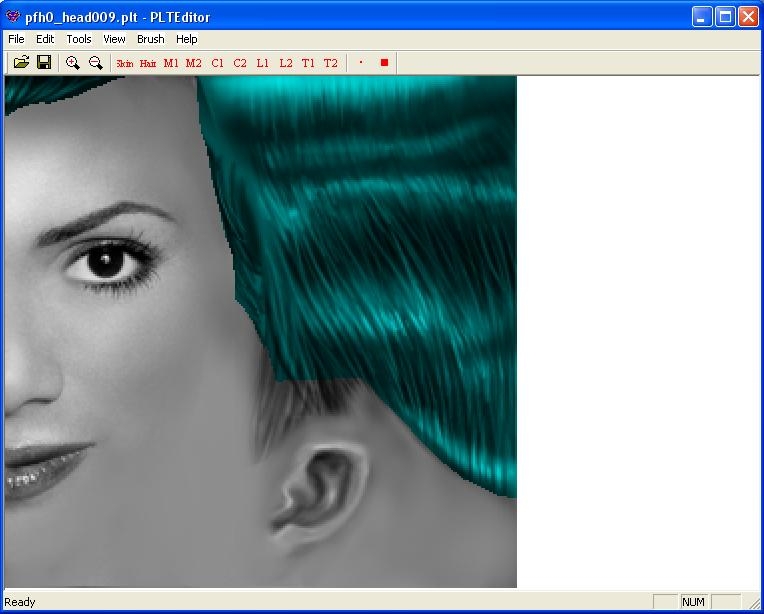
Task: Save the file with floppy disk icon
Action: [x=44, y=63]
